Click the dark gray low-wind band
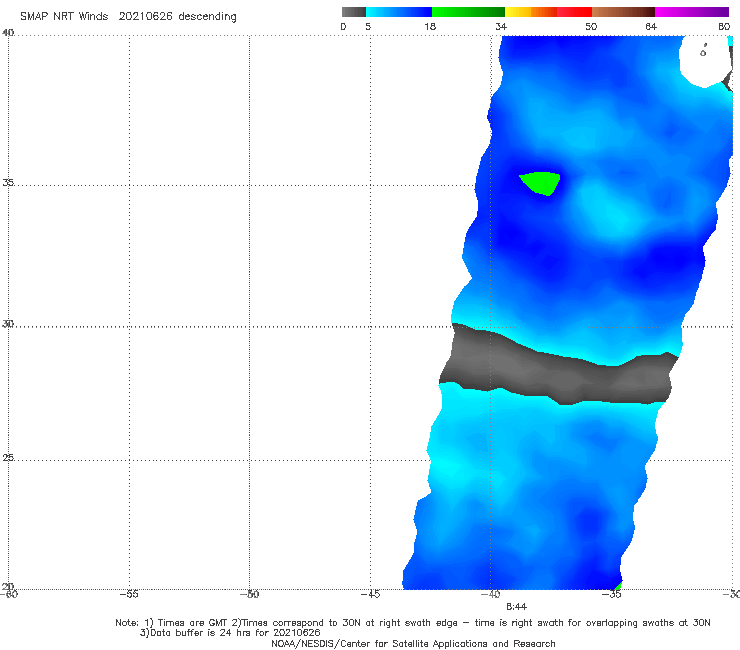 coord(557,366)
